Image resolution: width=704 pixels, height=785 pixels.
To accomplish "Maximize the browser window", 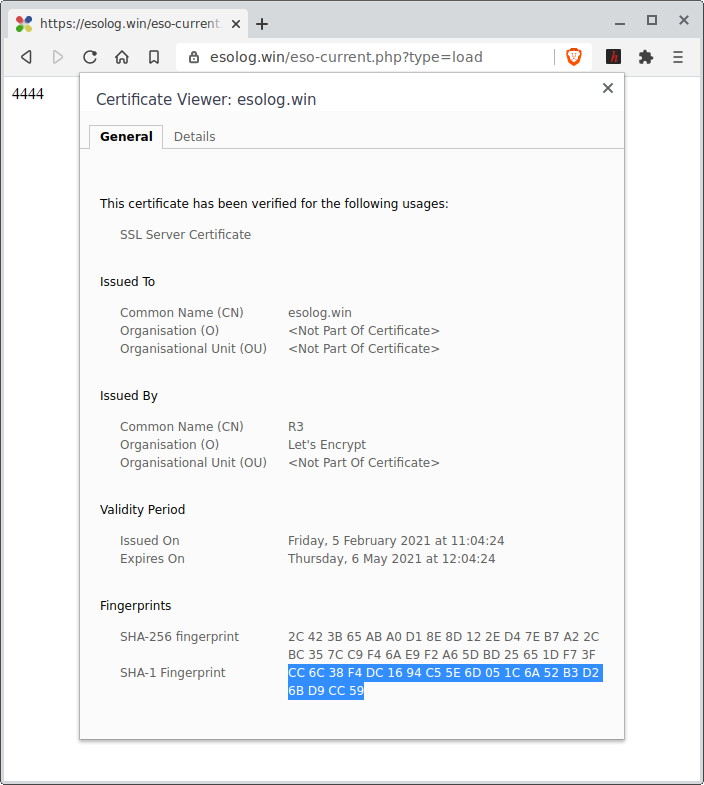I will 652,20.
